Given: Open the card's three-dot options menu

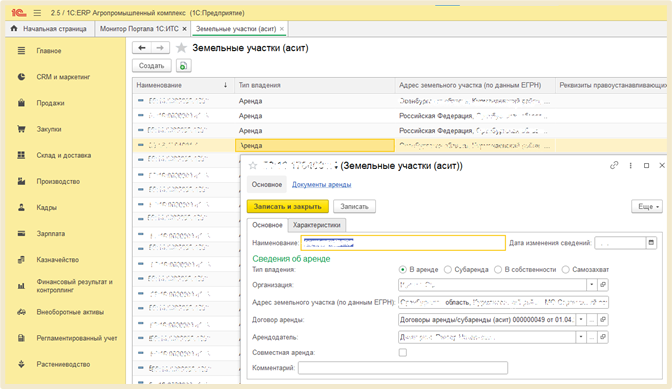Looking at the screenshot, I should (630, 165).
